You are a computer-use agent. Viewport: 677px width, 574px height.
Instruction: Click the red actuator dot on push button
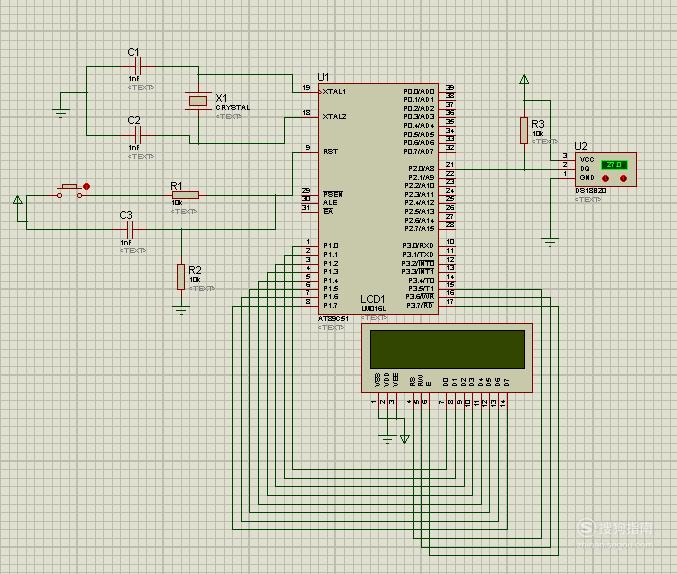click(86, 187)
